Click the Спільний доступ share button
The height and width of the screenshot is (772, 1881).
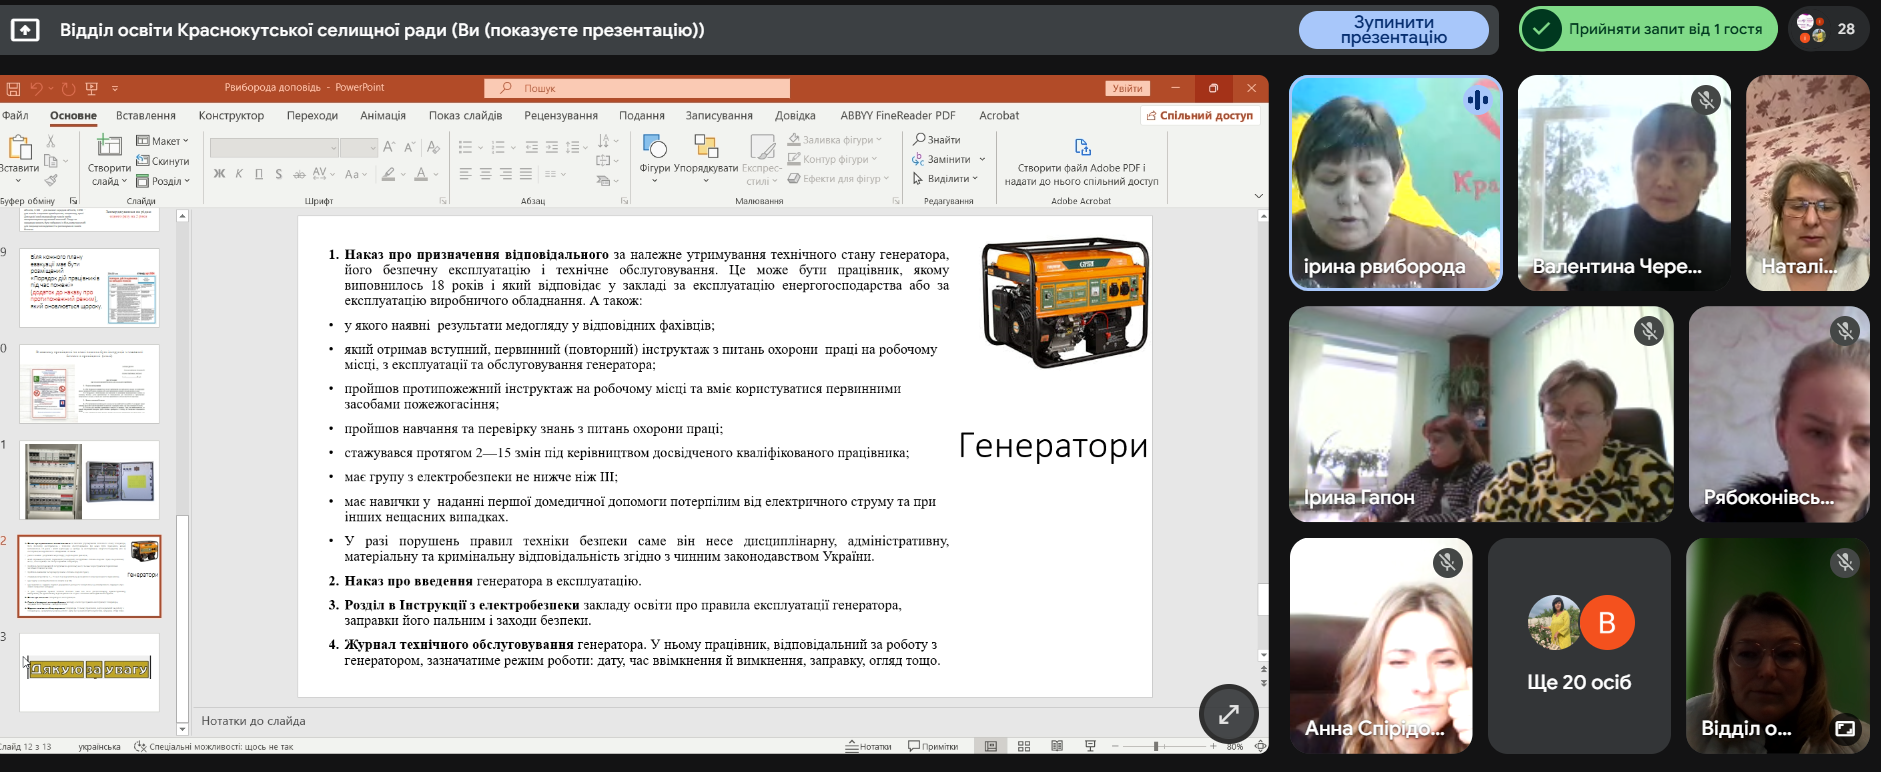point(1200,116)
